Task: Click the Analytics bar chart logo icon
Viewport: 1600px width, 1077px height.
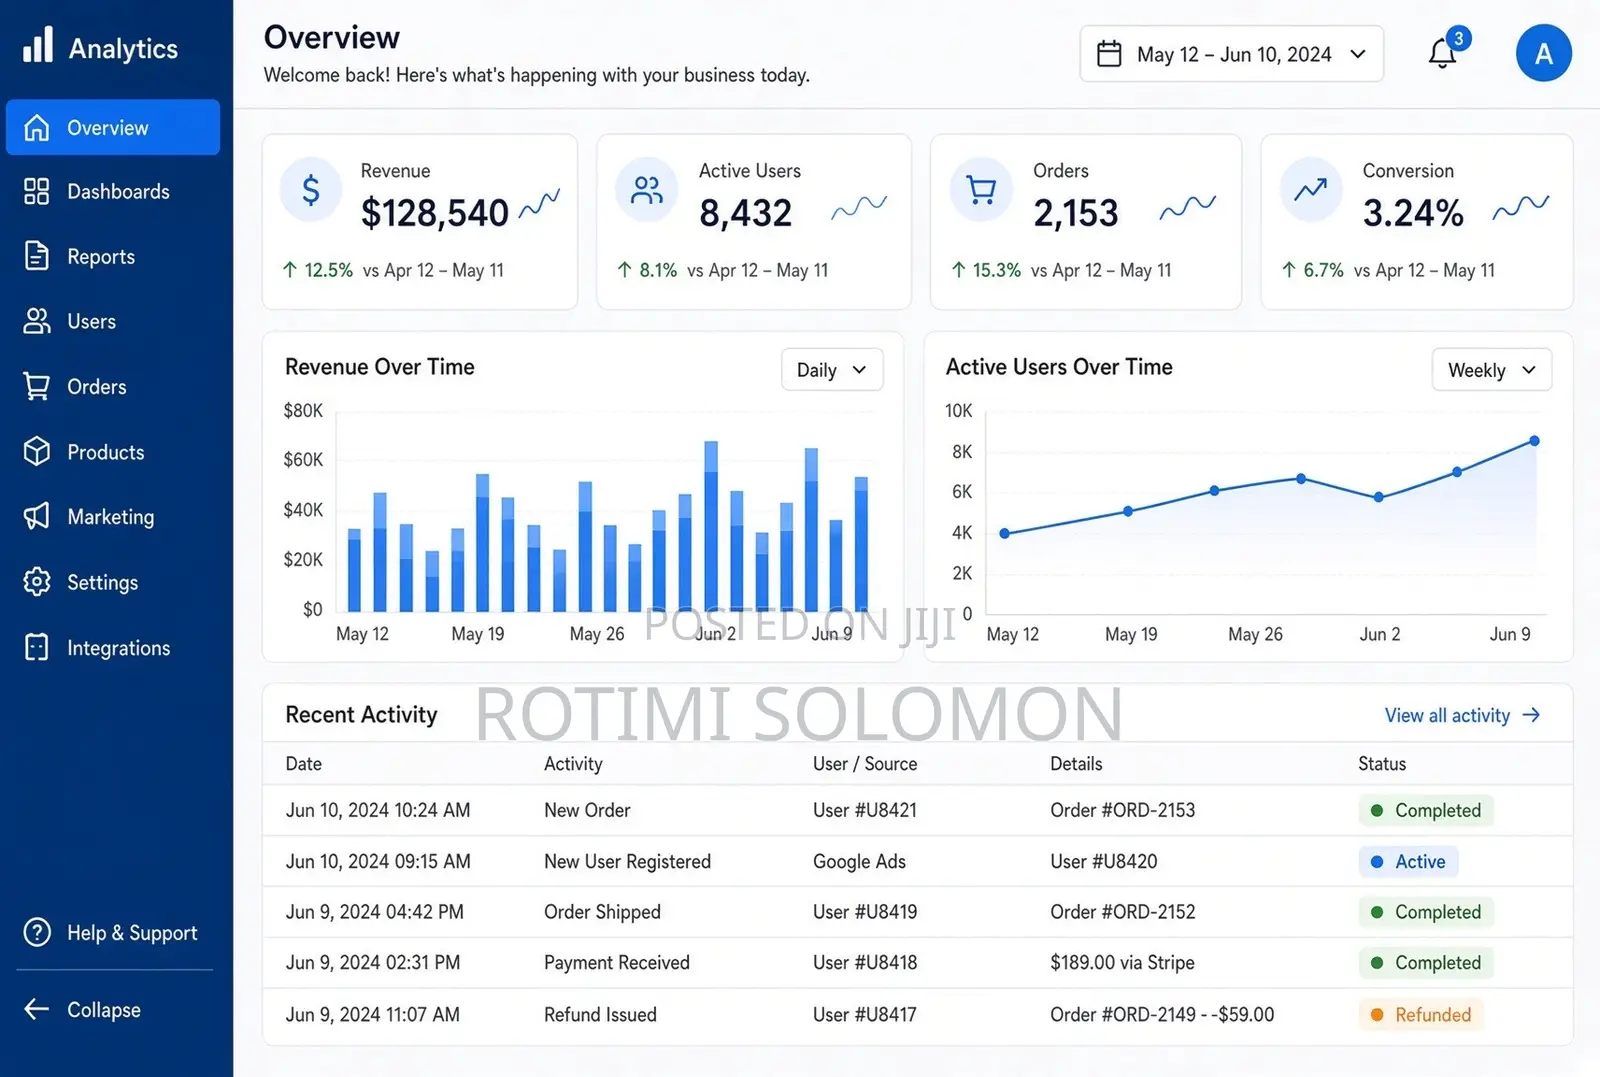Action: (x=38, y=45)
